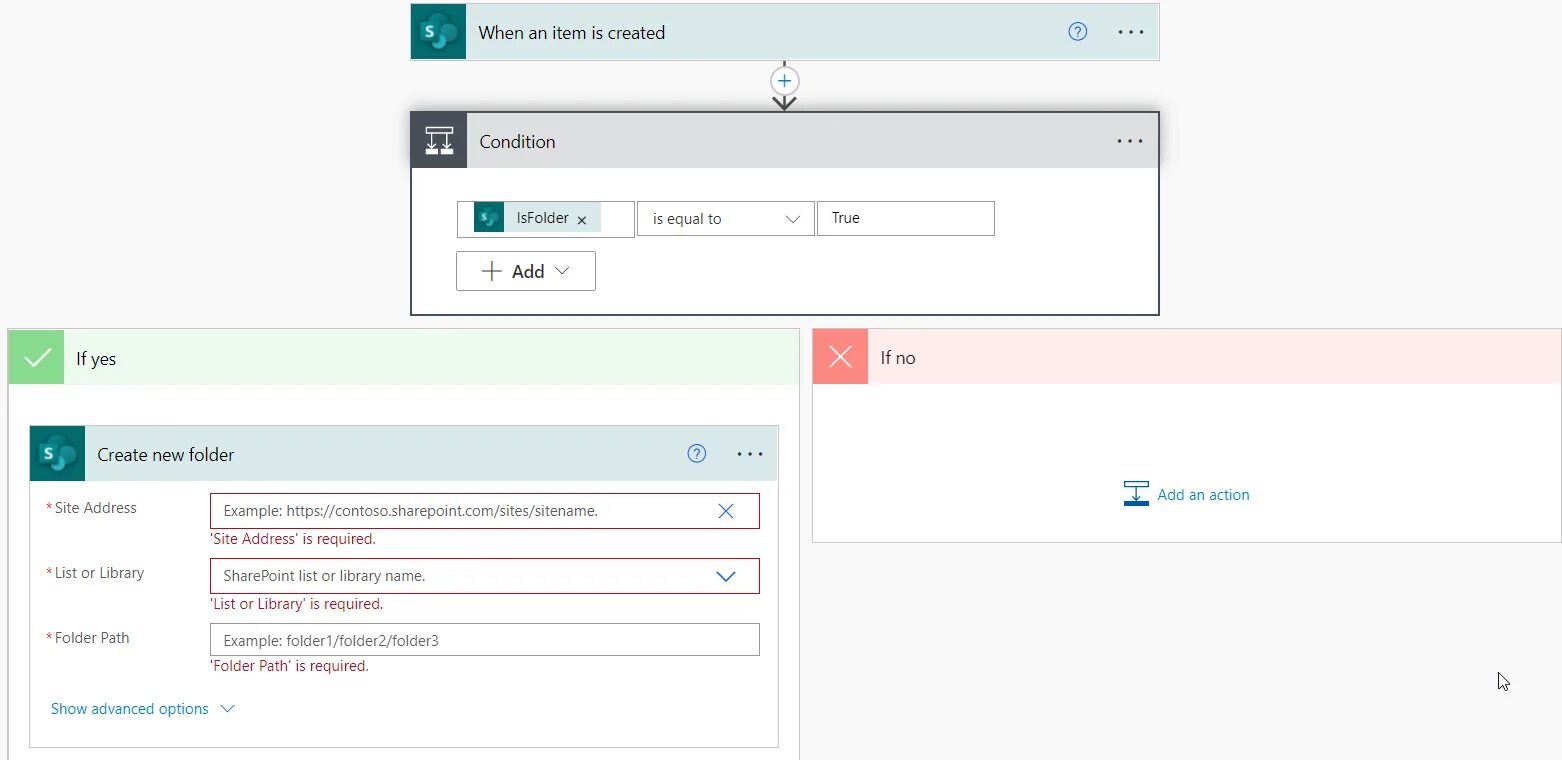Click the IsFolder dynamic content token
Screen dimensions: 1562x760
(x=537, y=218)
